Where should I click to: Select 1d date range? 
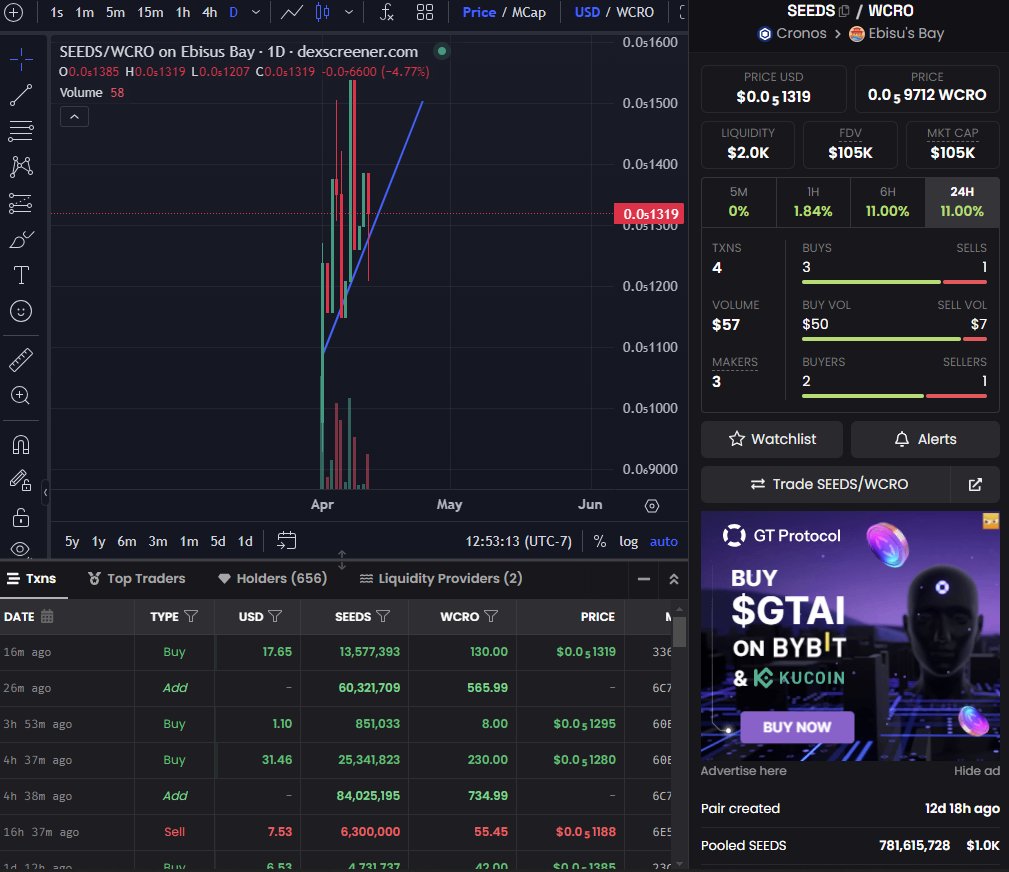[x=245, y=541]
